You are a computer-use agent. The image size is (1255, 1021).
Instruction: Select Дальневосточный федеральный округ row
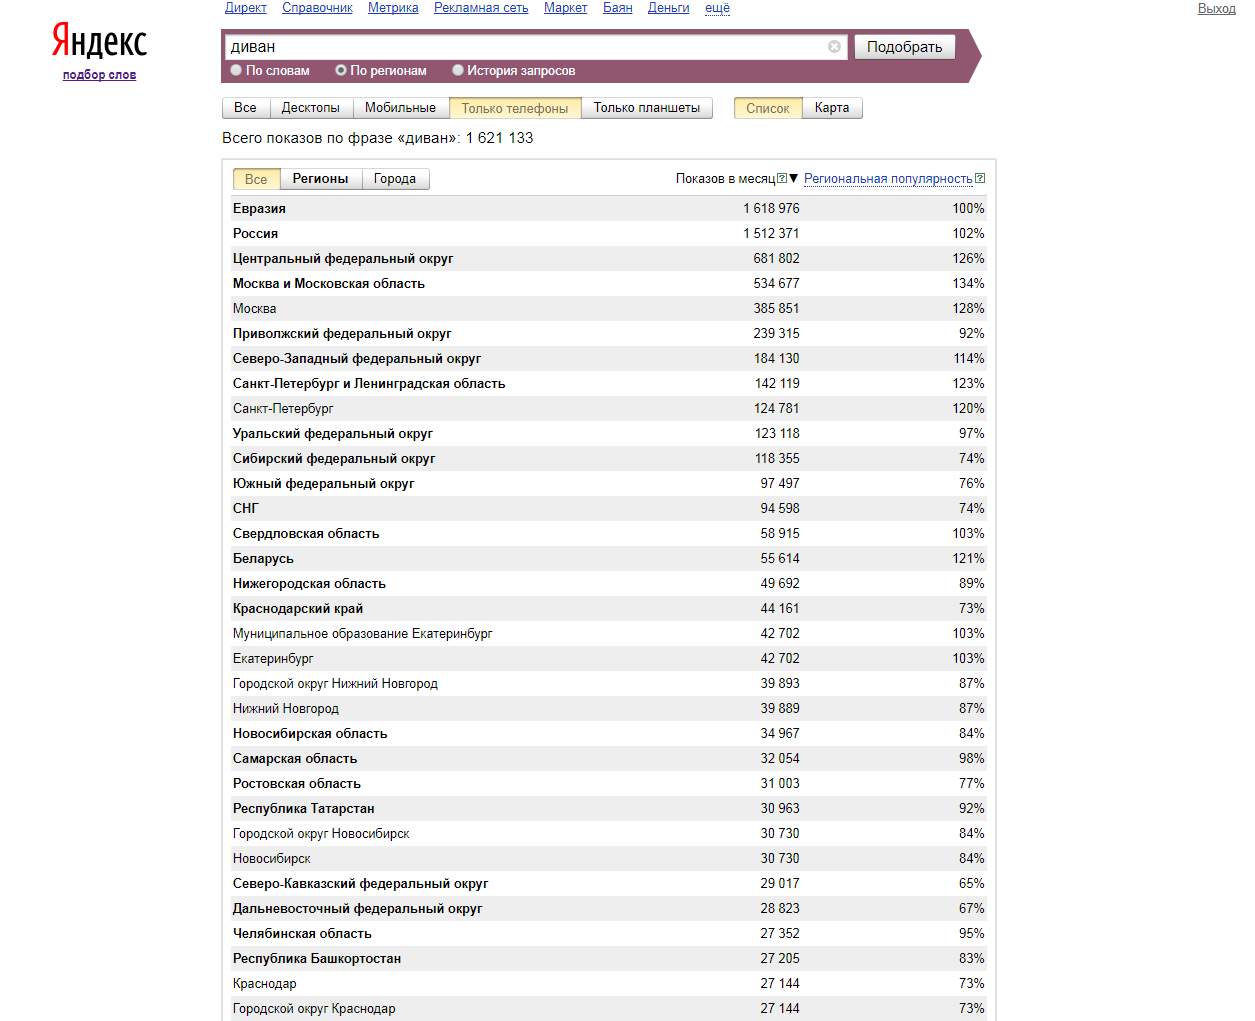coord(609,908)
